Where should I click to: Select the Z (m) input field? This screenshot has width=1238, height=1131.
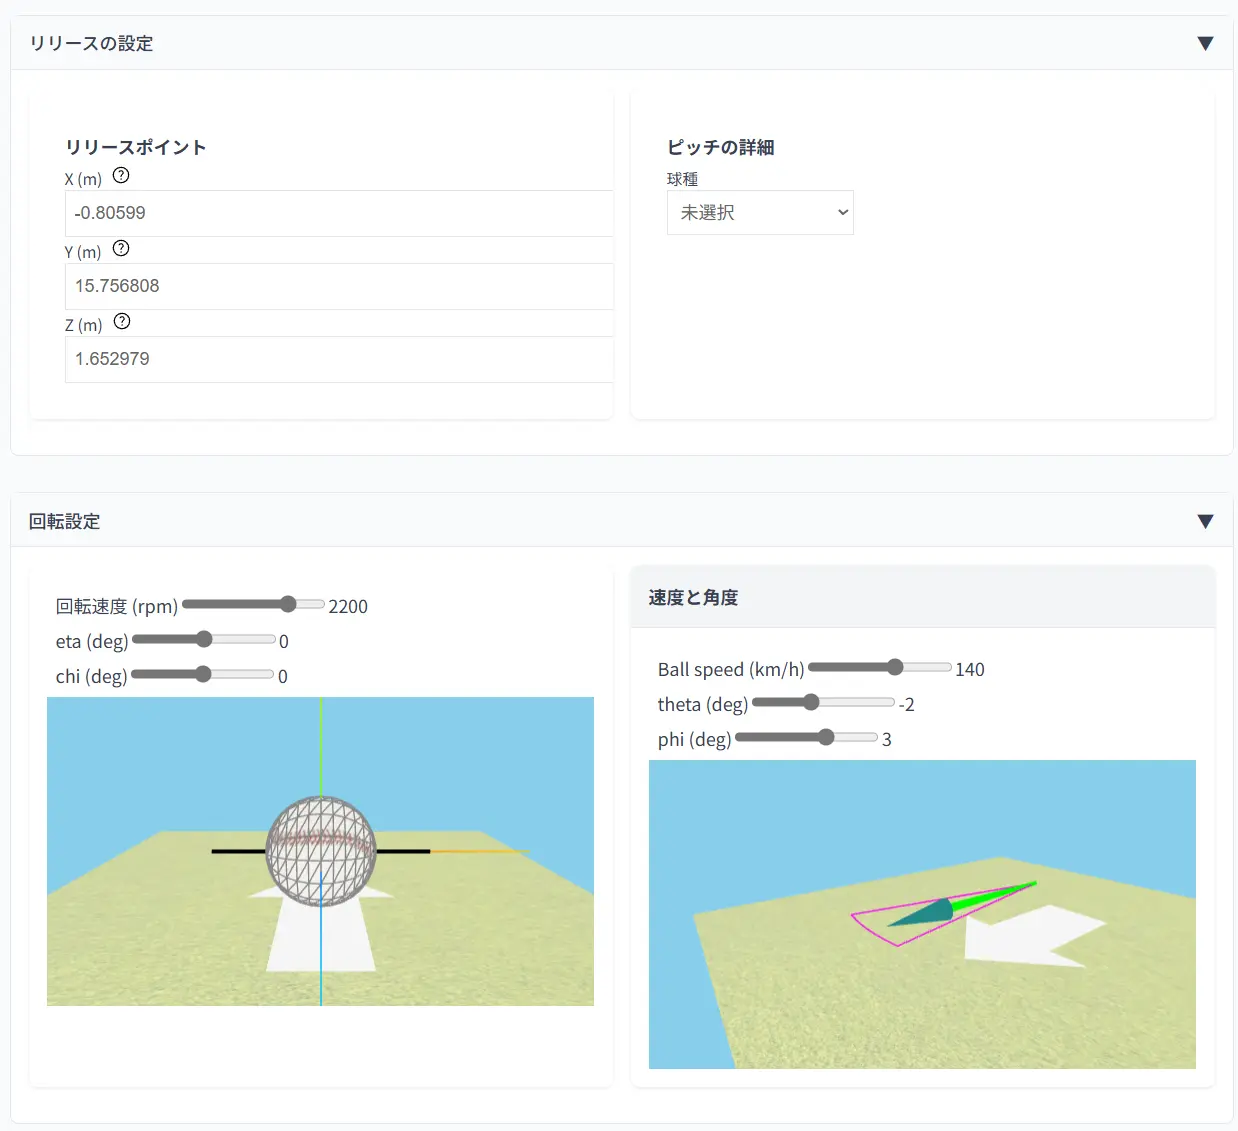[339, 359]
